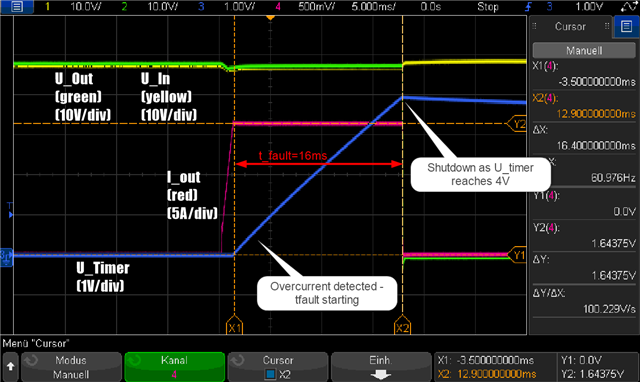The width and height of the screenshot is (640, 382).
Task: Open the Kanal 4 source softkey
Action: click(x=175, y=367)
